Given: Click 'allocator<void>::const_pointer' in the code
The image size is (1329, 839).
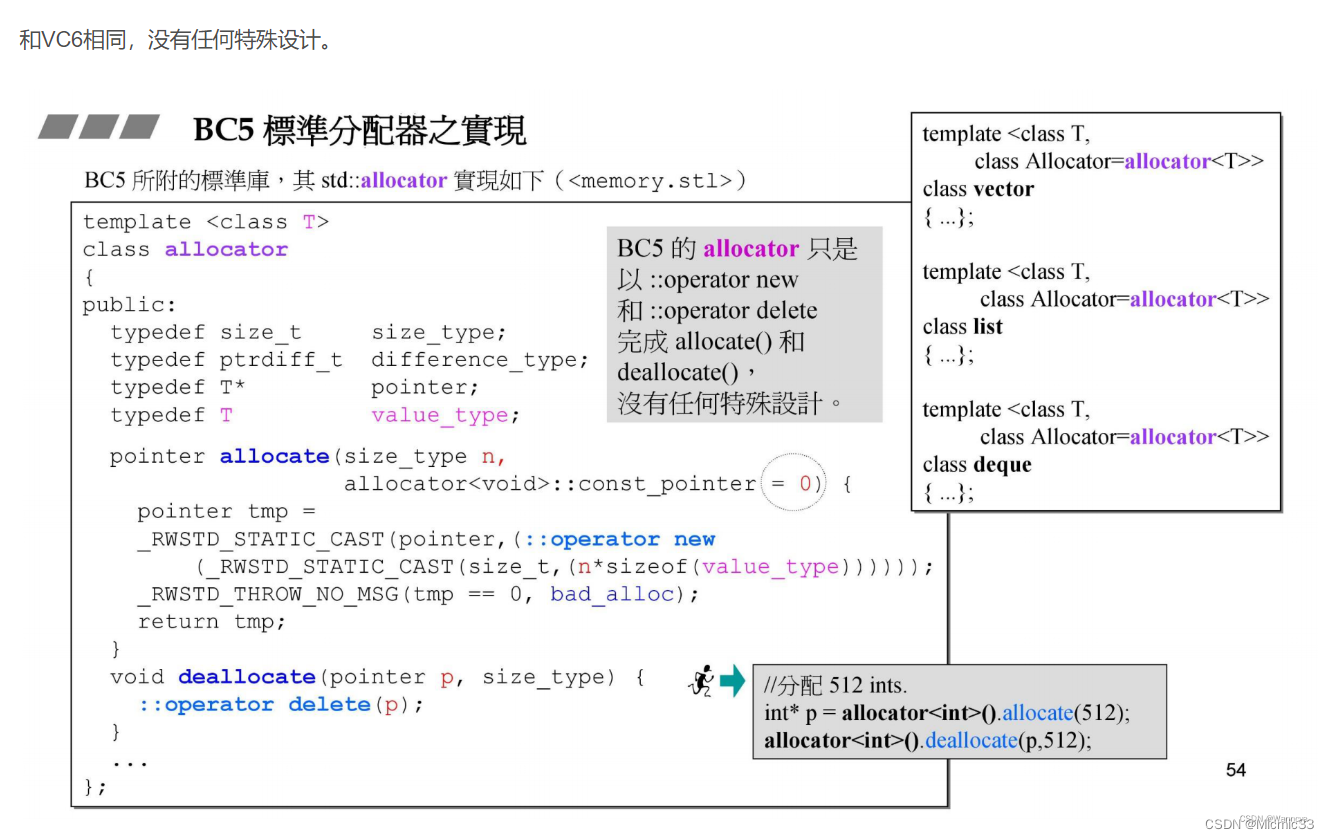Looking at the screenshot, I should point(550,484).
